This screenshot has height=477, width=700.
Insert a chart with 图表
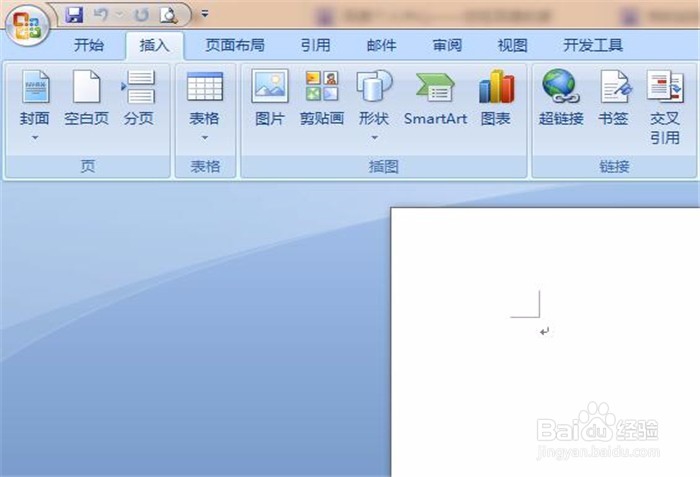[496, 97]
